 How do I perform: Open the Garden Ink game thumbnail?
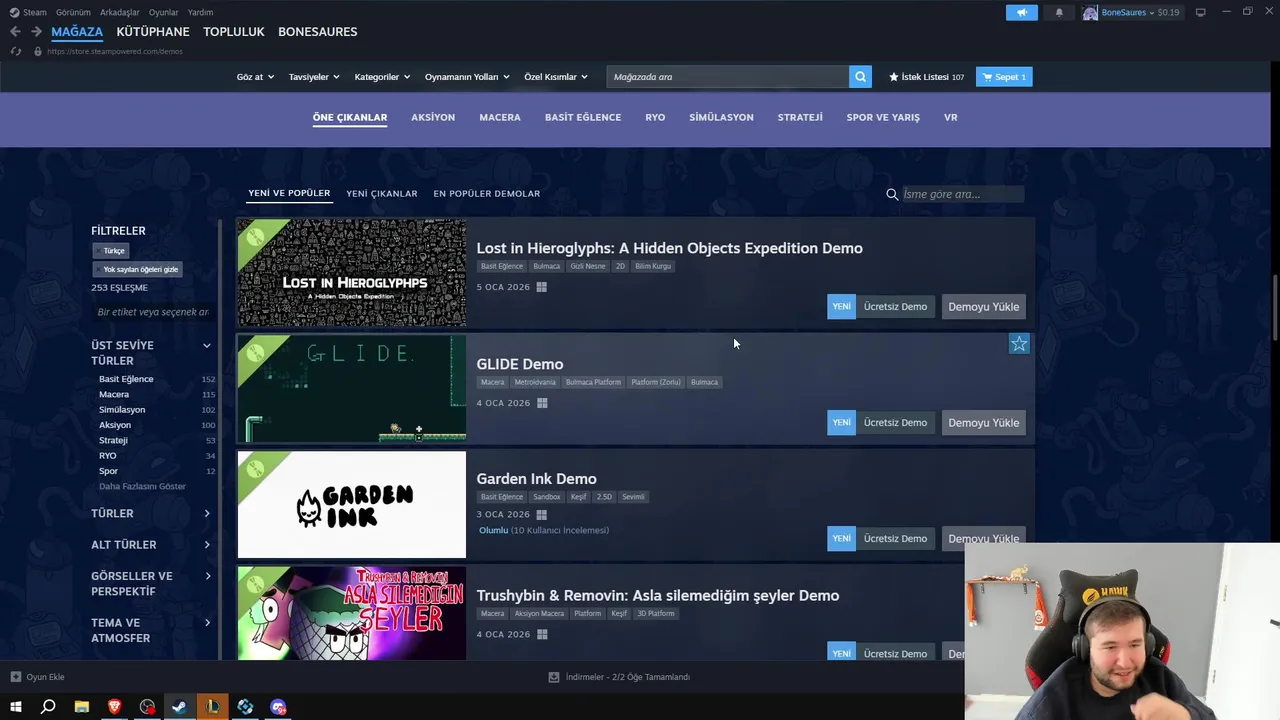coord(352,504)
